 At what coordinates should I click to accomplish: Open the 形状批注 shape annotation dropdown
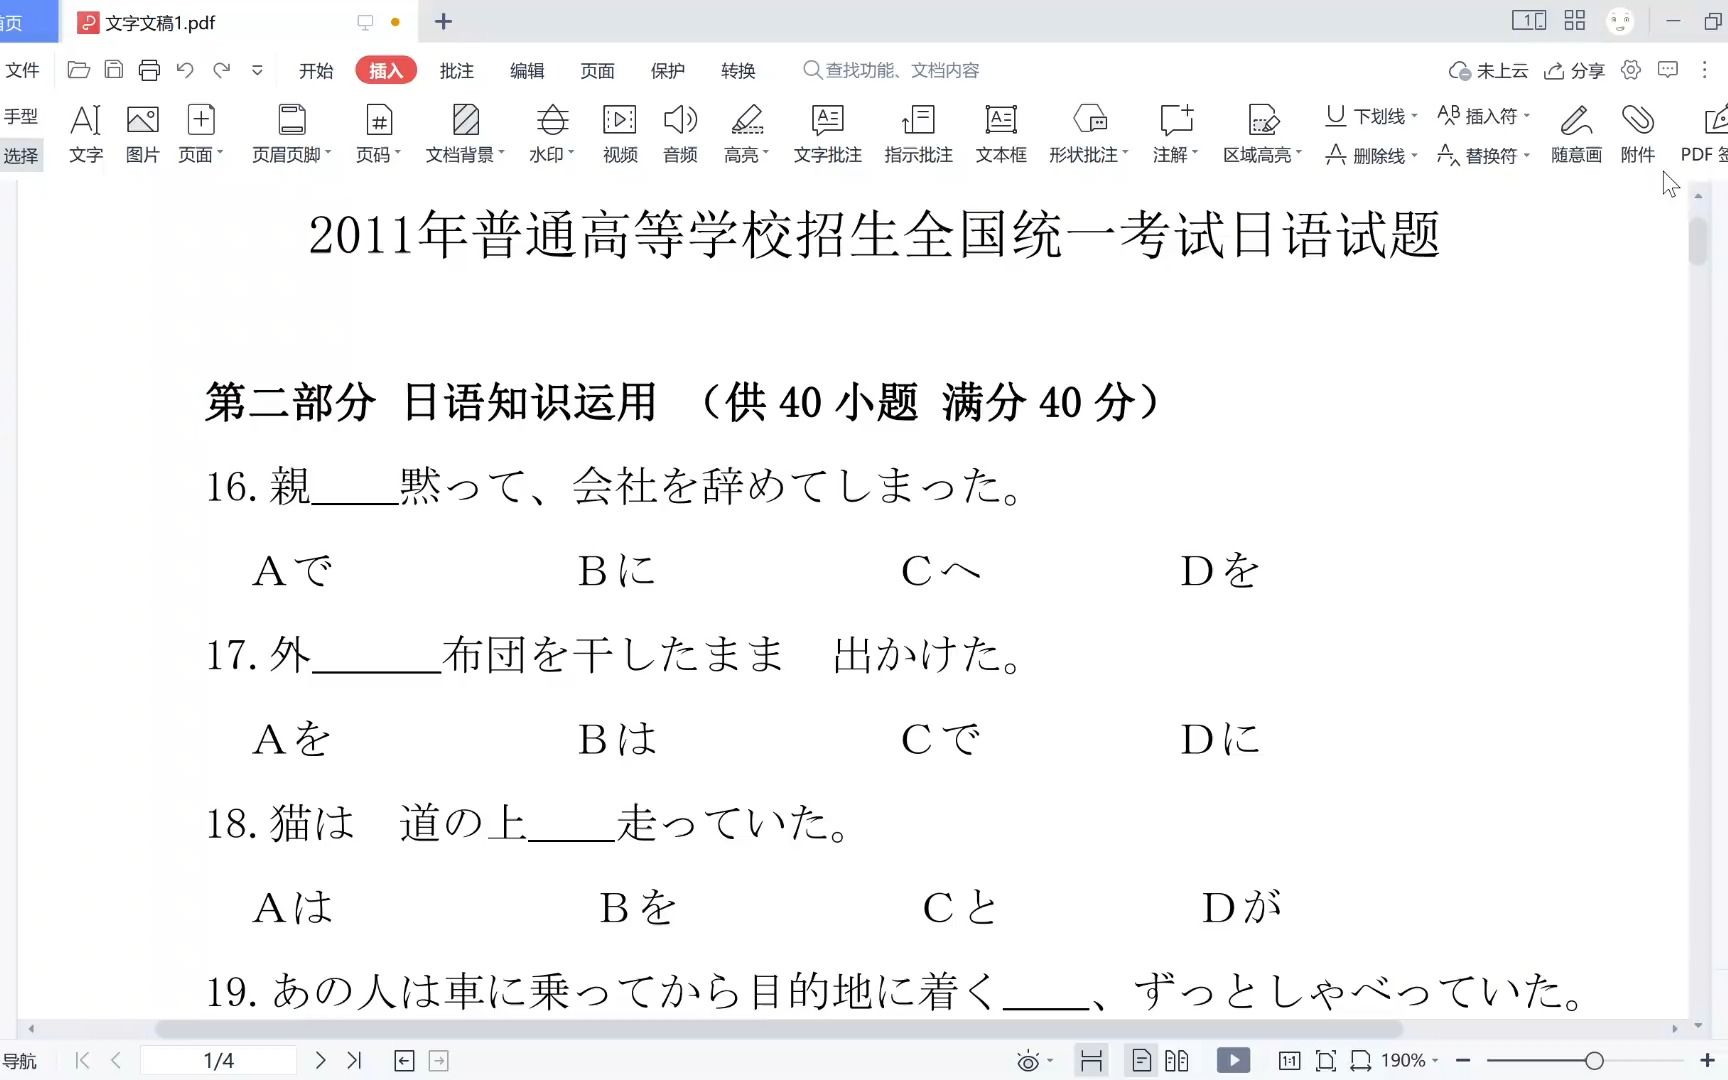click(1089, 134)
